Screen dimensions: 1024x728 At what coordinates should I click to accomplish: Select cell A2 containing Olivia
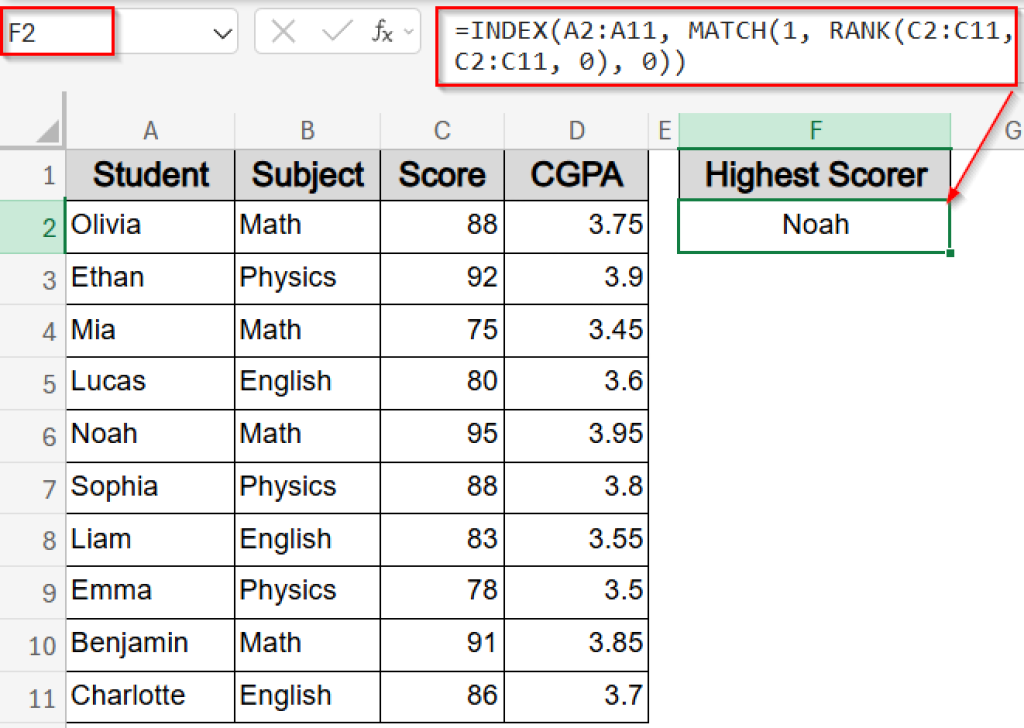tap(149, 225)
